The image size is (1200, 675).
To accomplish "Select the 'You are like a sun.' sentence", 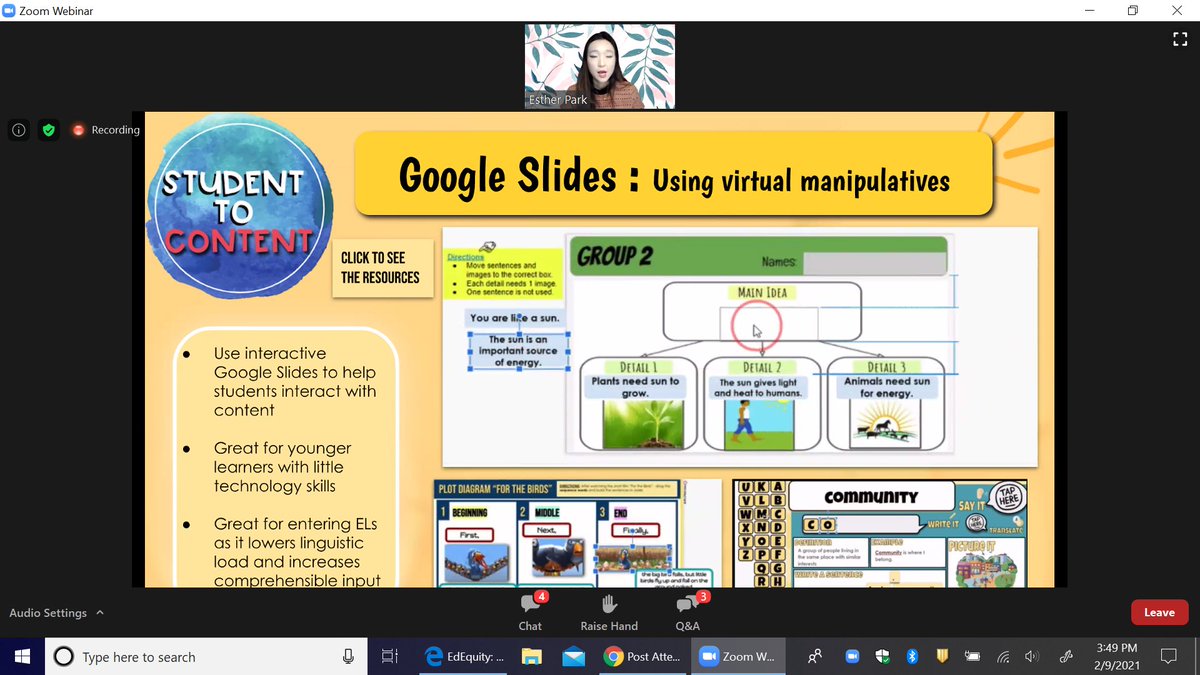I will tap(515, 318).
